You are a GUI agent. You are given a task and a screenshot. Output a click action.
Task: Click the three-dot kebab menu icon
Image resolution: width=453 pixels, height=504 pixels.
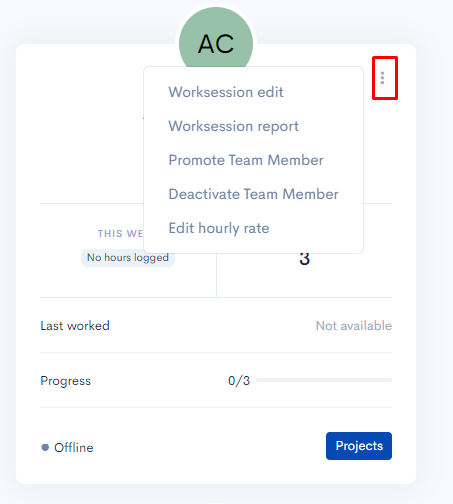click(x=382, y=78)
